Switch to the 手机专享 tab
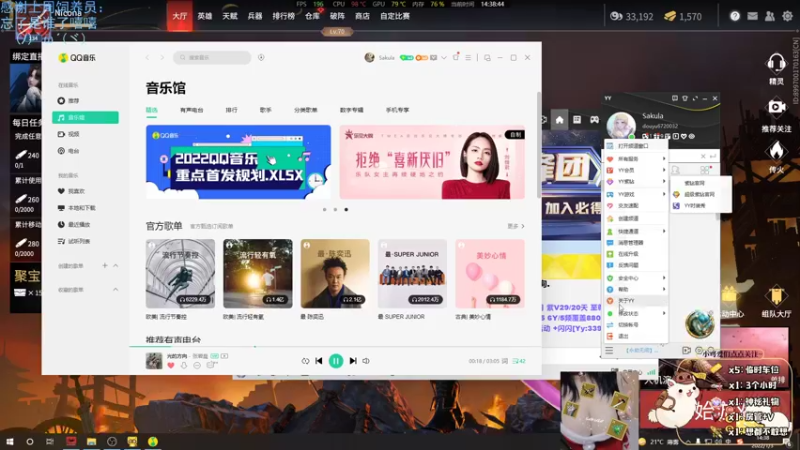 point(397,110)
